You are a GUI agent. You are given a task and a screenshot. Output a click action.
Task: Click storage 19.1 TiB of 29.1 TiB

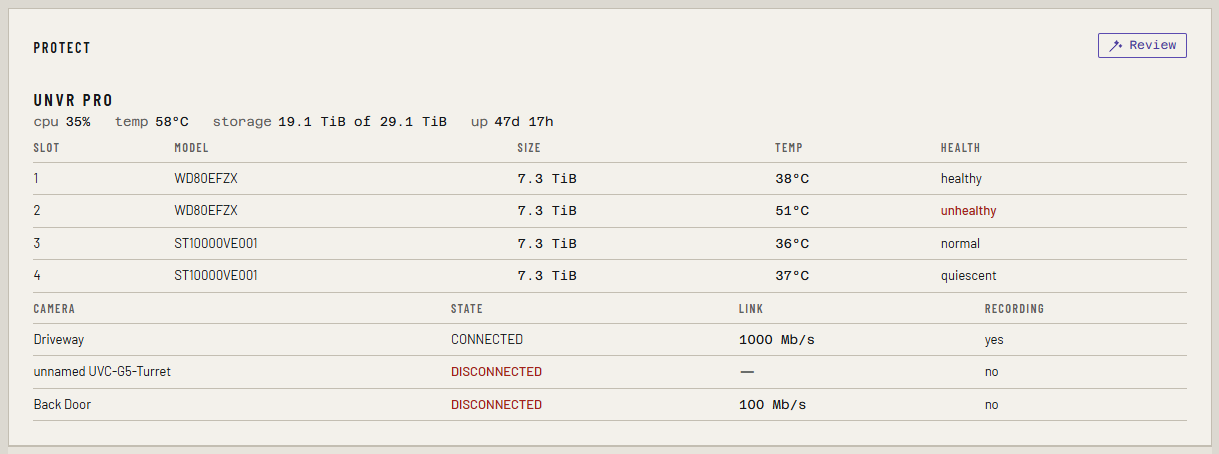[x=330, y=122]
